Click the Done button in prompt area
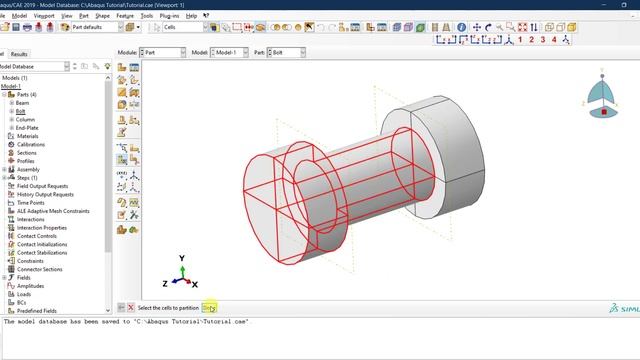Screen dimensions: 640x360 click(209, 308)
